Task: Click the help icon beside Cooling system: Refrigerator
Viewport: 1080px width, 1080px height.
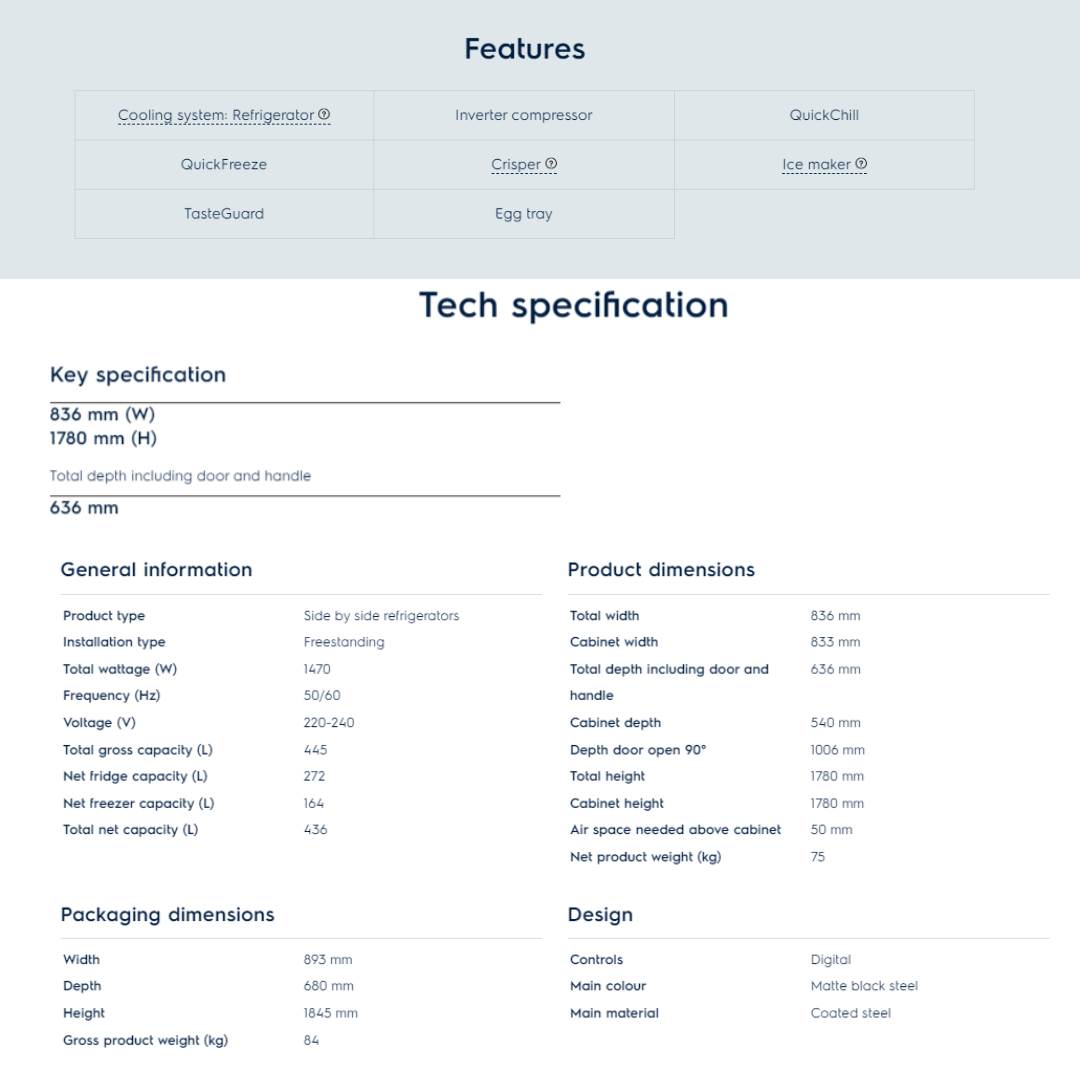Action: 324,115
